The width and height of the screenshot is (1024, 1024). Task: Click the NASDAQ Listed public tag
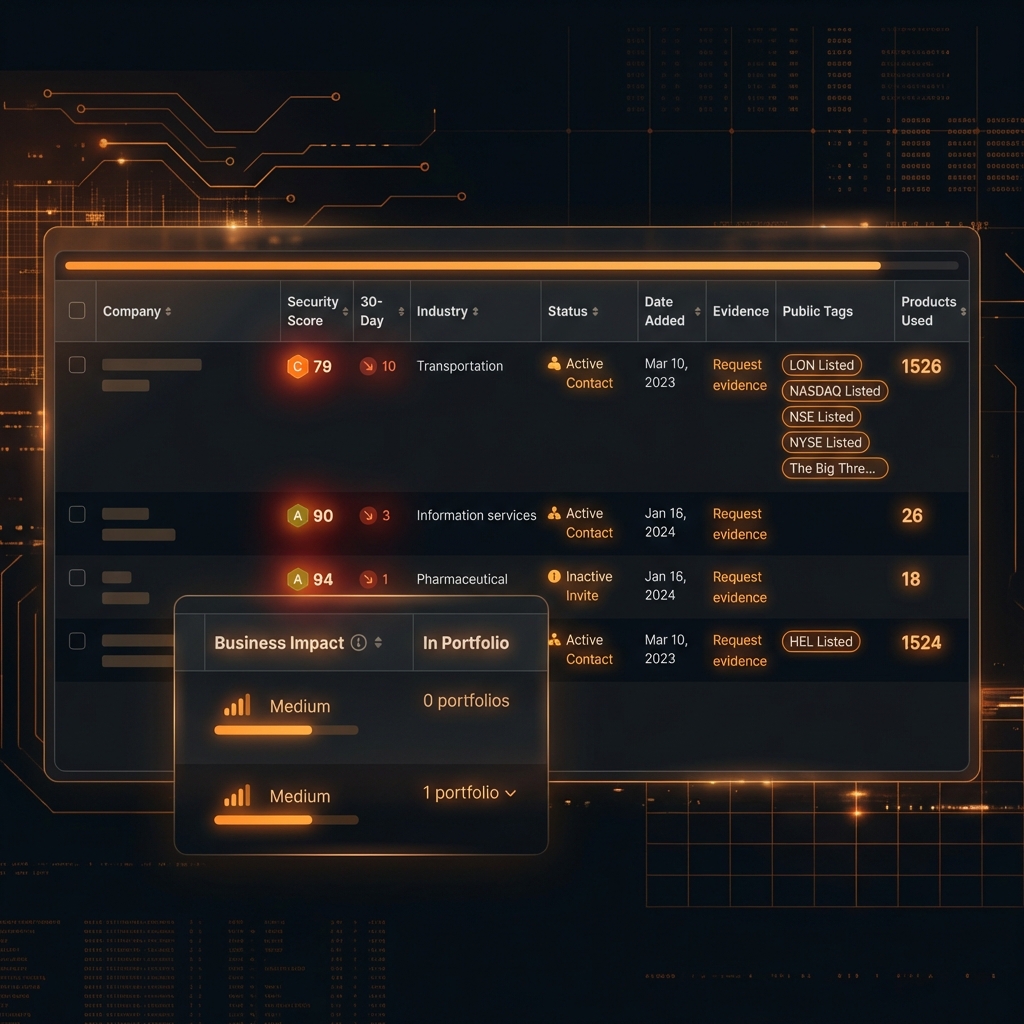tap(834, 391)
